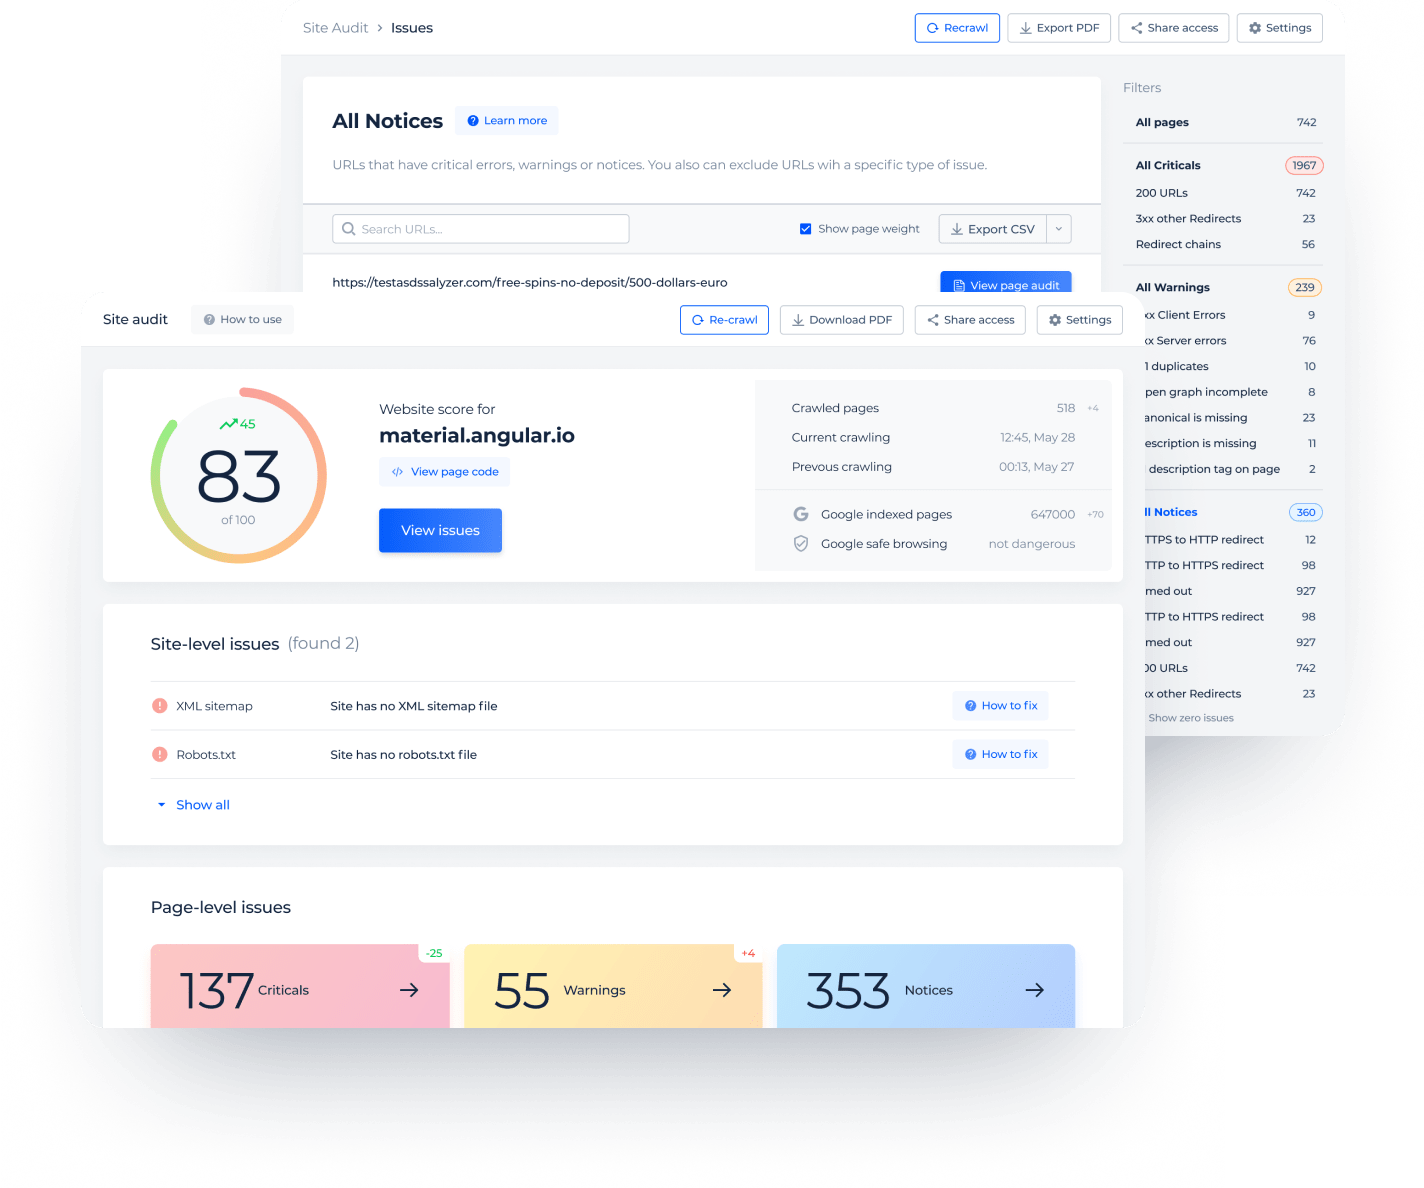Expand the Show all site-level issues
This screenshot has height=1188, width=1424.
pos(194,805)
